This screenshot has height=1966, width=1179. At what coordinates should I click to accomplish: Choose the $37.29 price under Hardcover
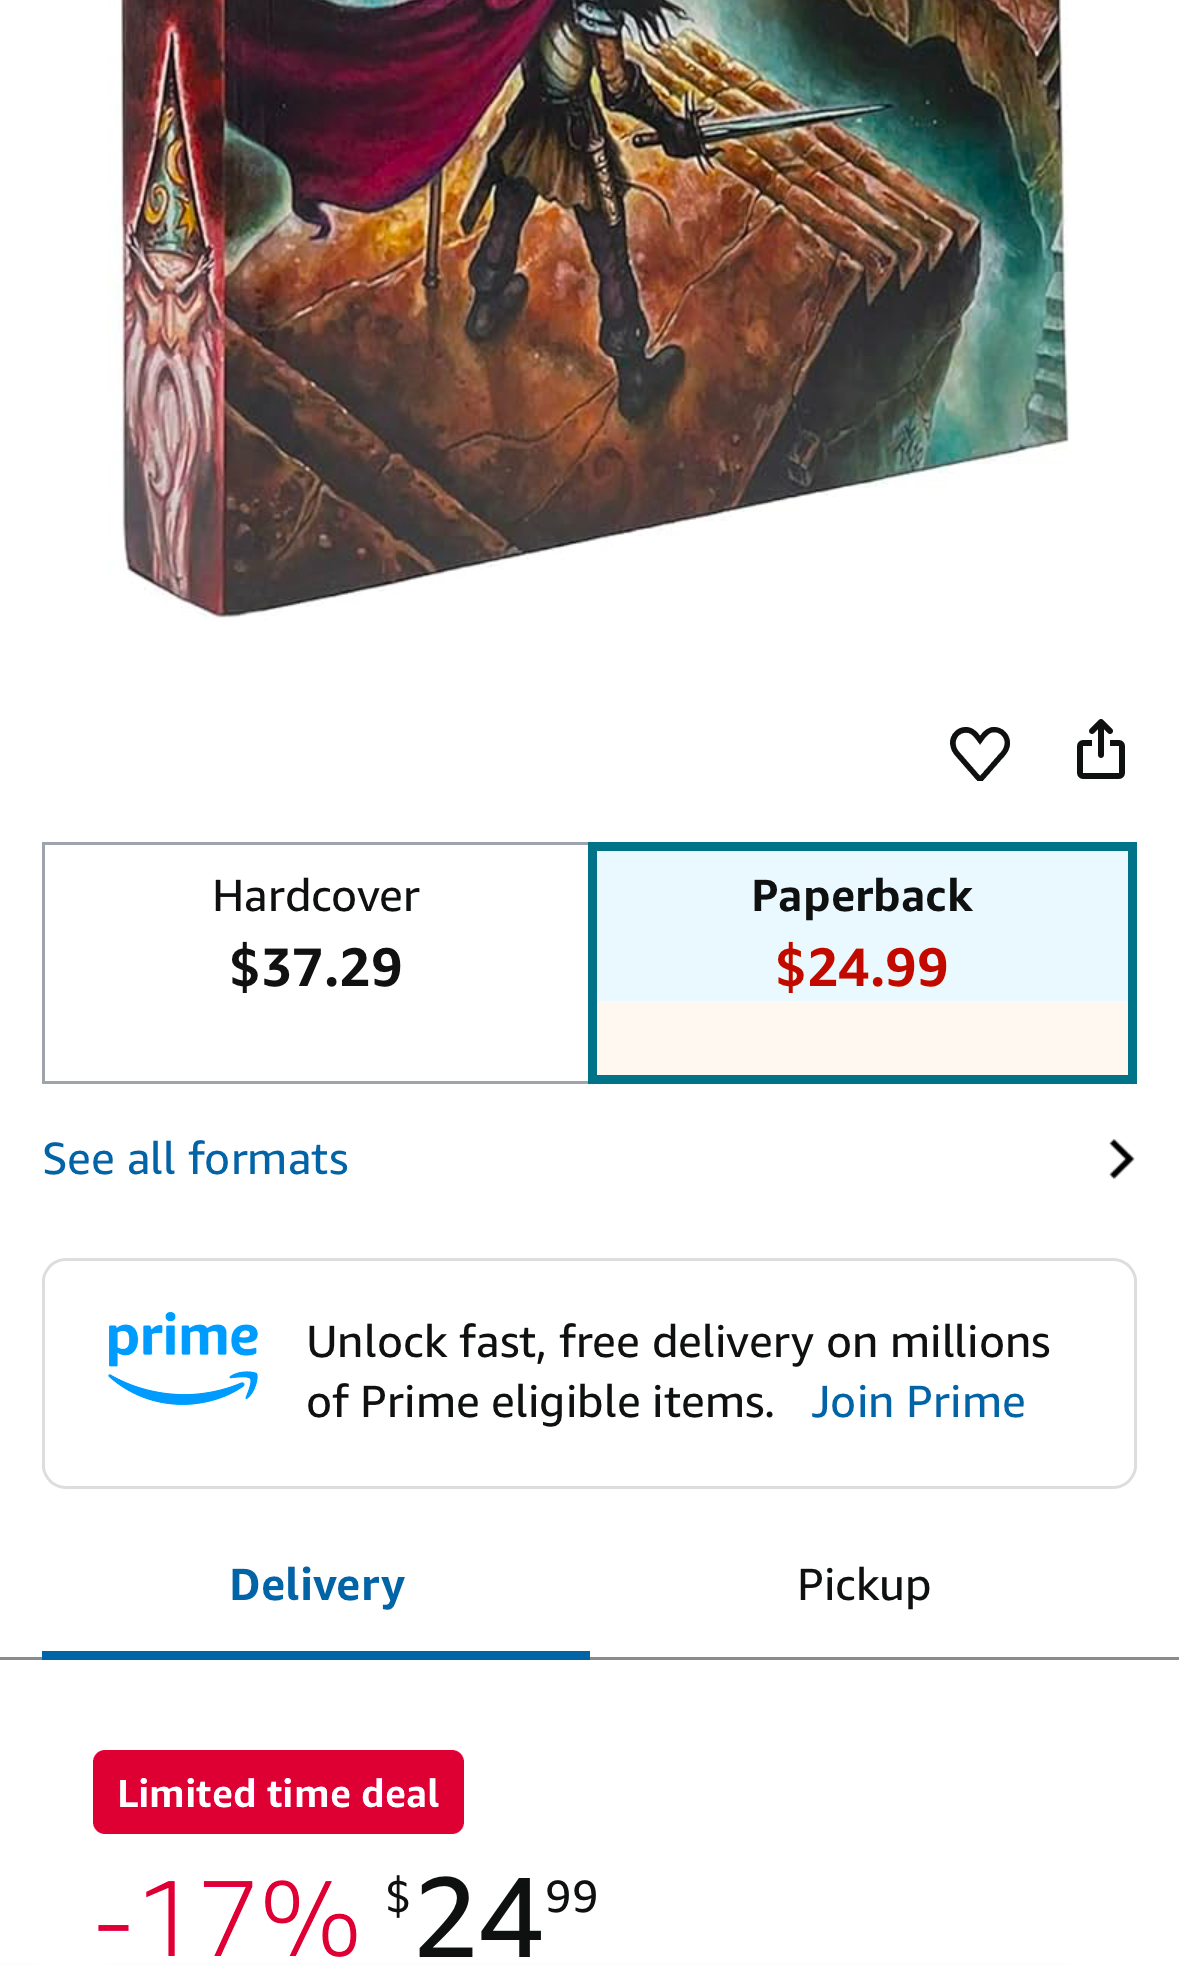point(316,967)
